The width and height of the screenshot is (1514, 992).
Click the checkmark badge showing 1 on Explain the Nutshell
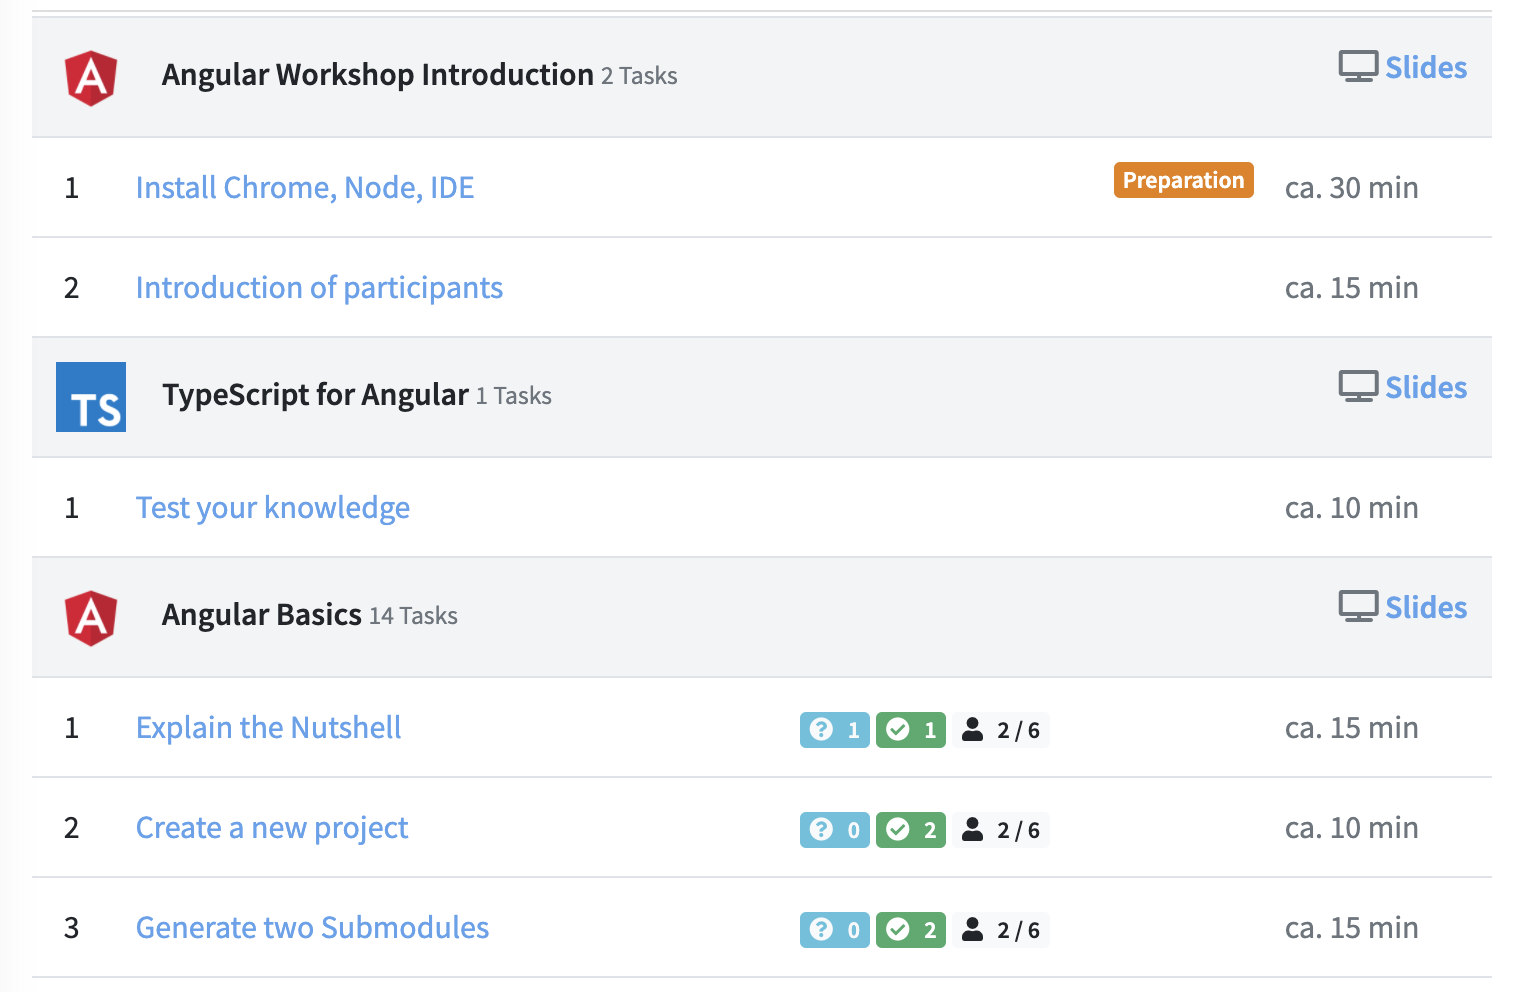click(910, 729)
